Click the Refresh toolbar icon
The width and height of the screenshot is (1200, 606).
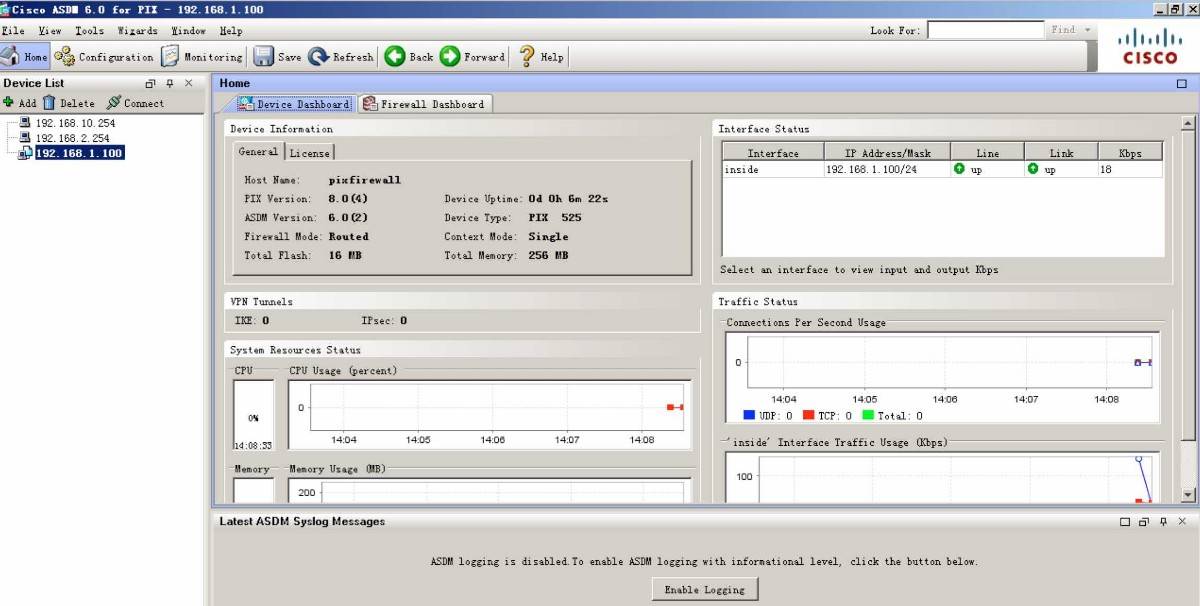(319, 57)
